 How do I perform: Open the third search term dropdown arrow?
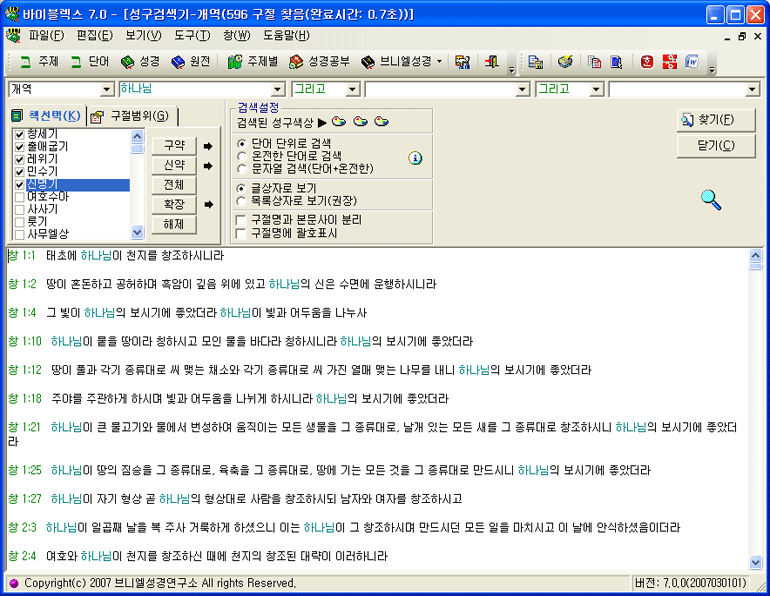pyautogui.click(x=752, y=89)
